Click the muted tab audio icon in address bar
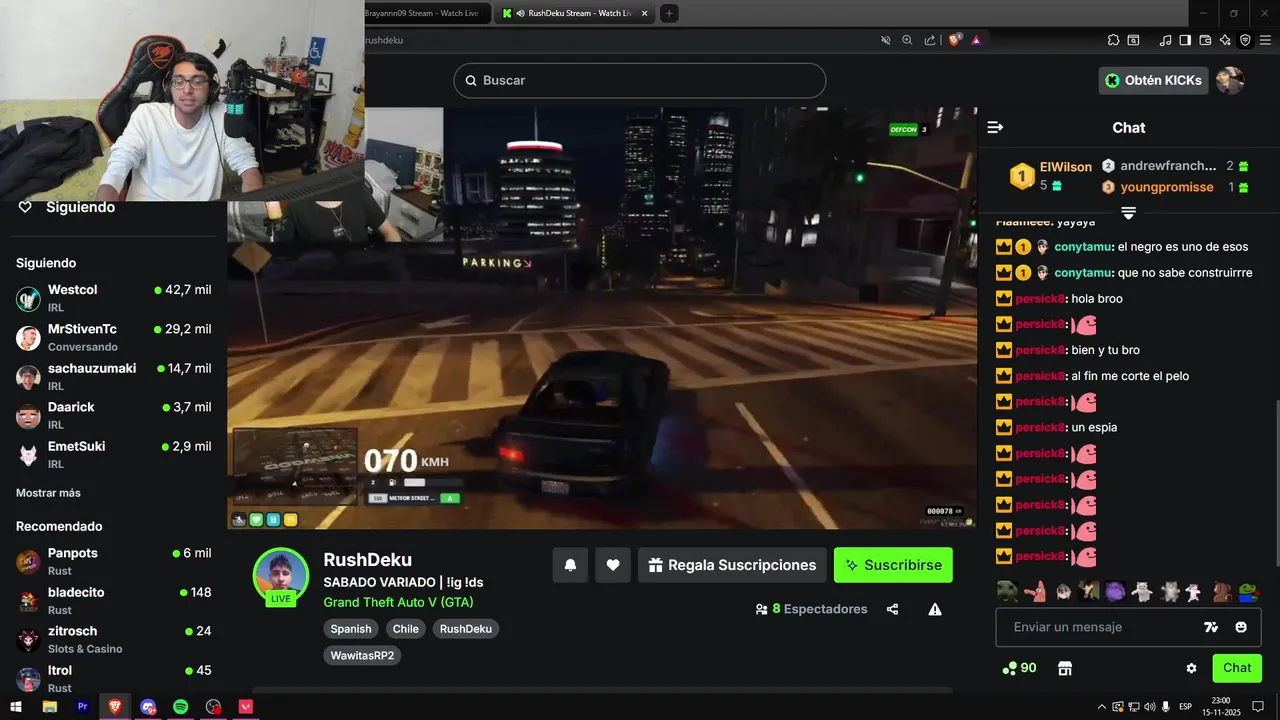 [885, 40]
